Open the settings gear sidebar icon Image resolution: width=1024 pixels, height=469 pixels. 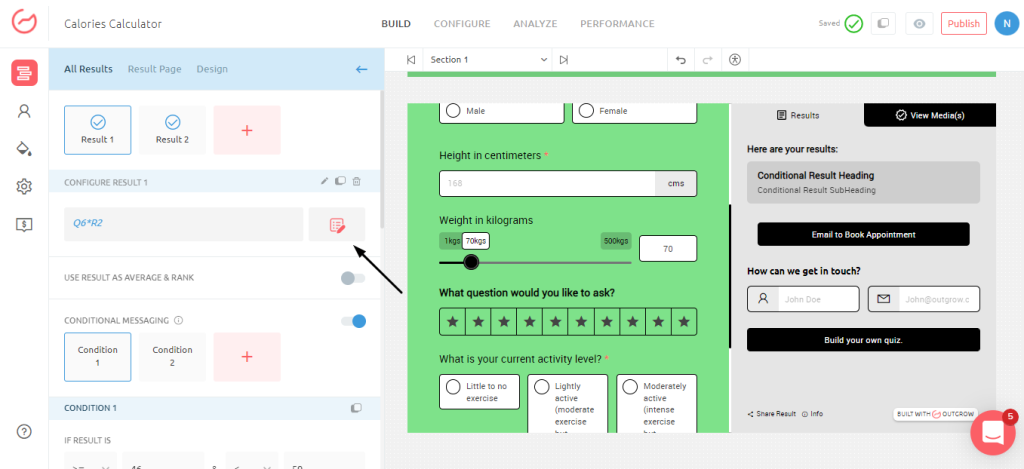[24, 186]
